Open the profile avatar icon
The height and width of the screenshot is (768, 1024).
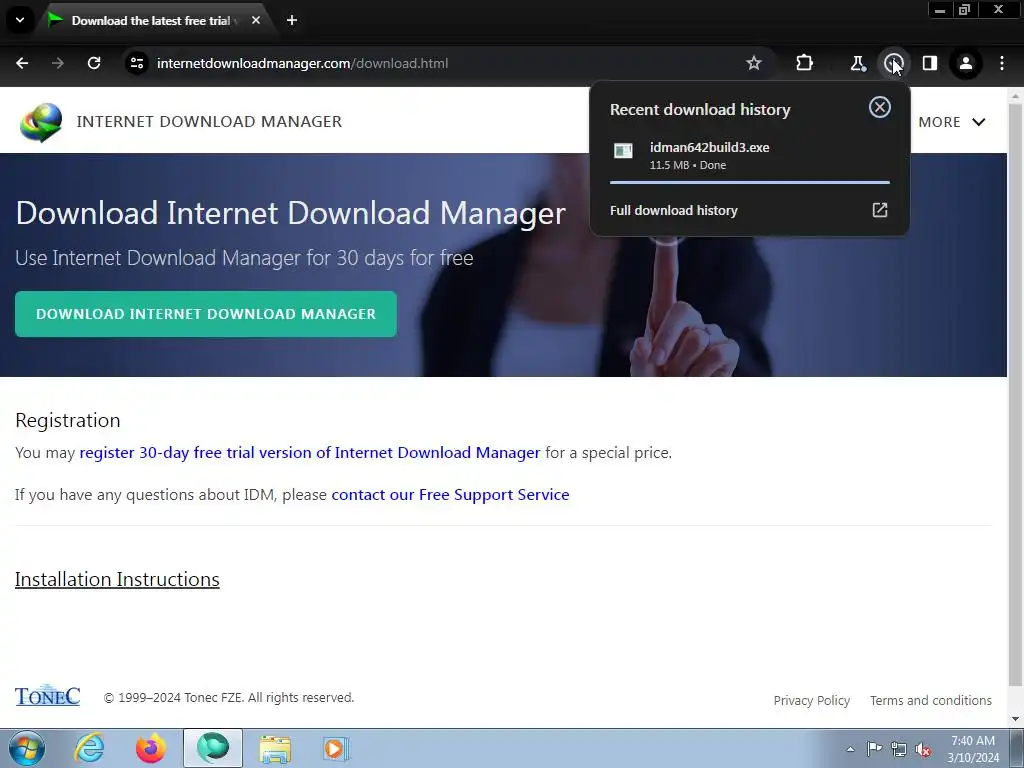965,63
